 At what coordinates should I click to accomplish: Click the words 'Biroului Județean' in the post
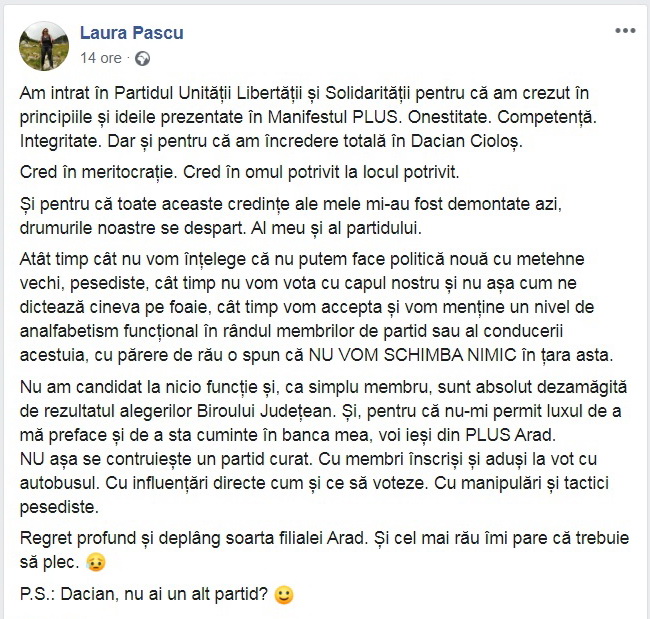[265, 411]
